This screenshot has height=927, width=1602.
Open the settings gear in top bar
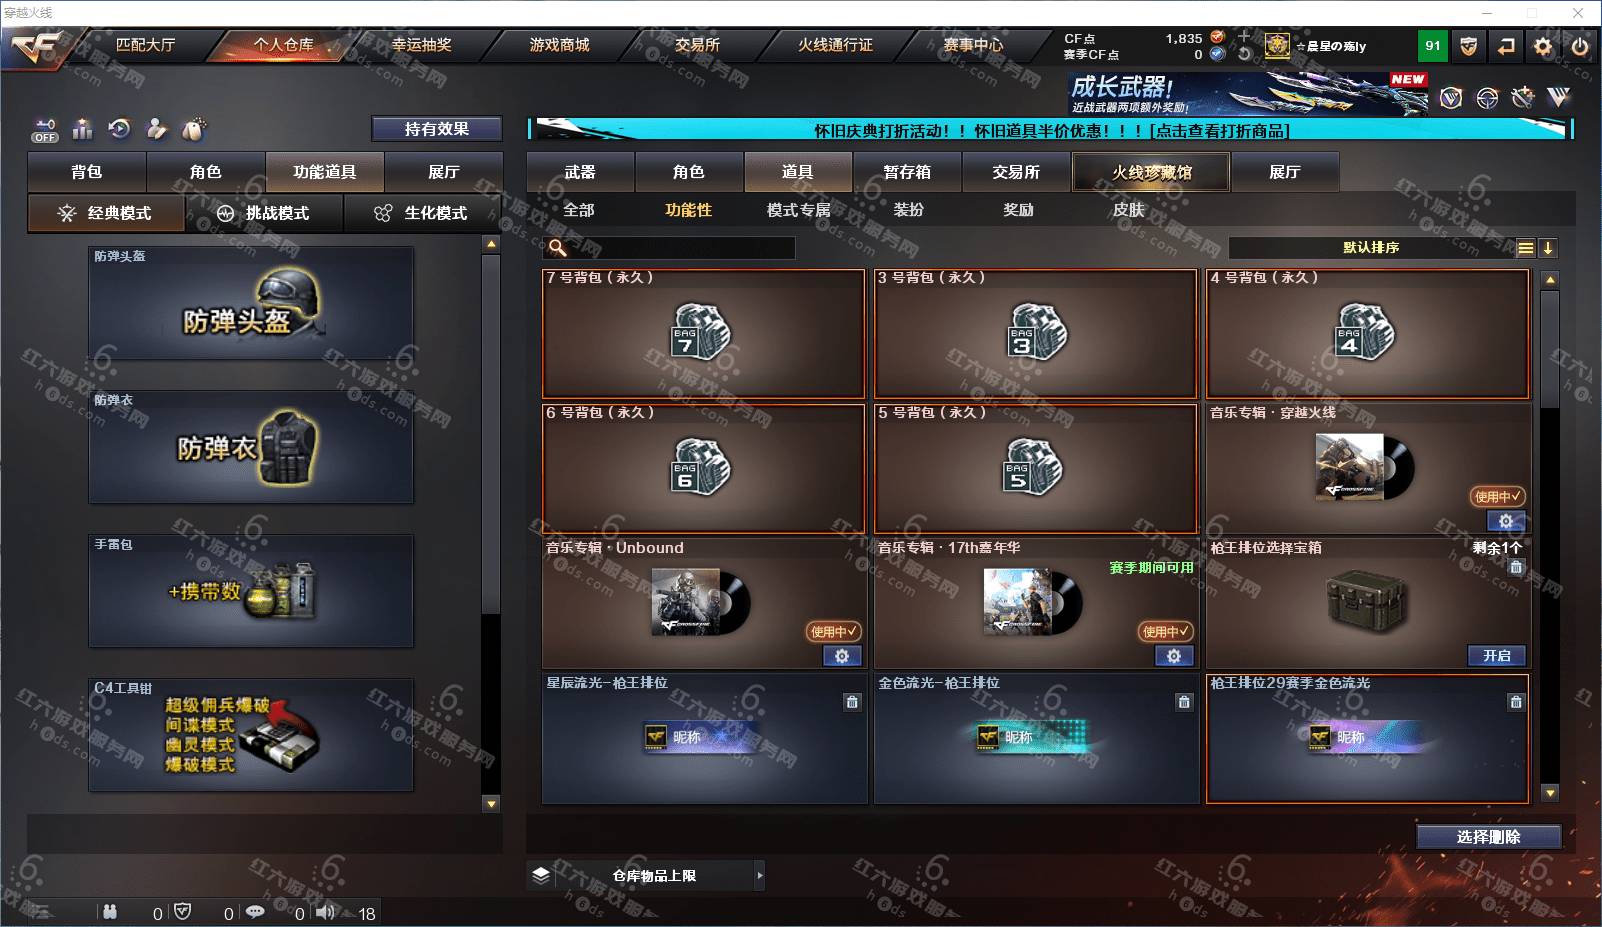[x=1543, y=46]
